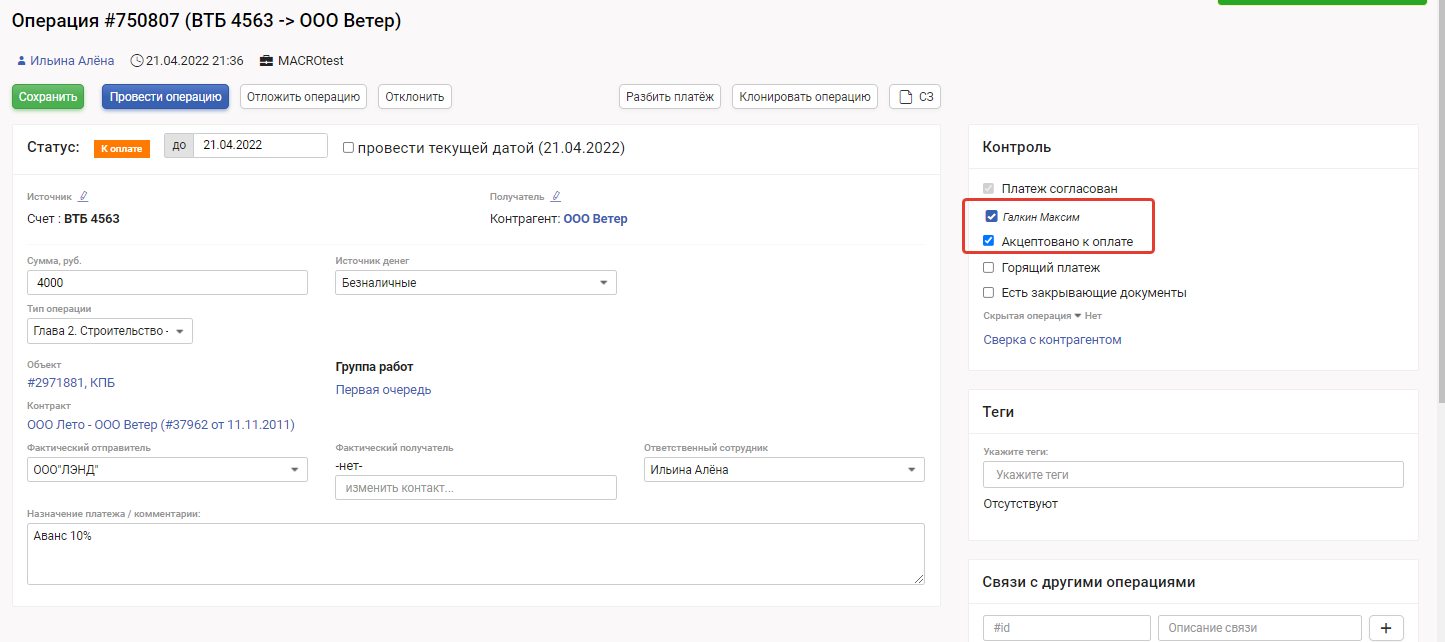Click the briefcase icon near MACROtest

pyautogui.click(x=266, y=61)
